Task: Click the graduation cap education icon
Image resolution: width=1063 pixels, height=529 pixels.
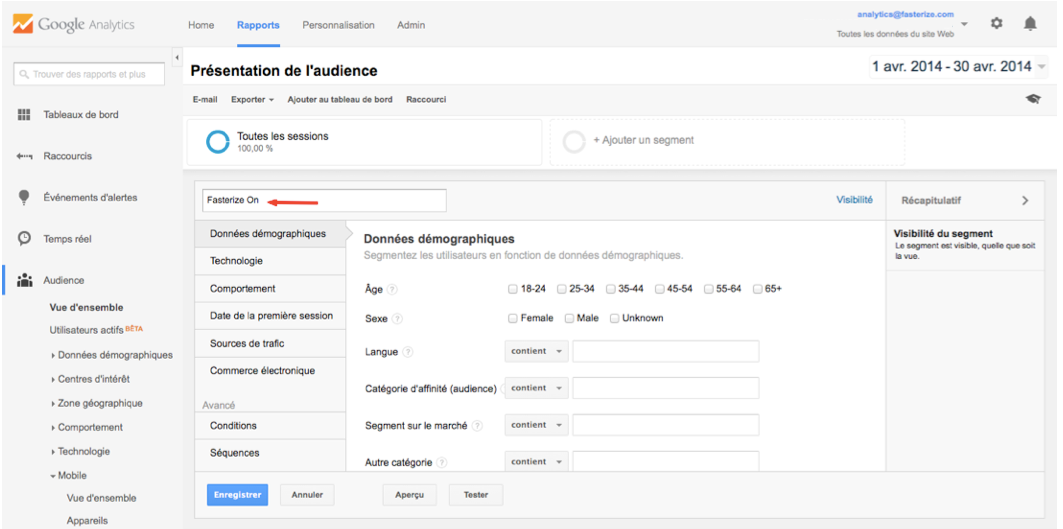Action: (x=1034, y=100)
